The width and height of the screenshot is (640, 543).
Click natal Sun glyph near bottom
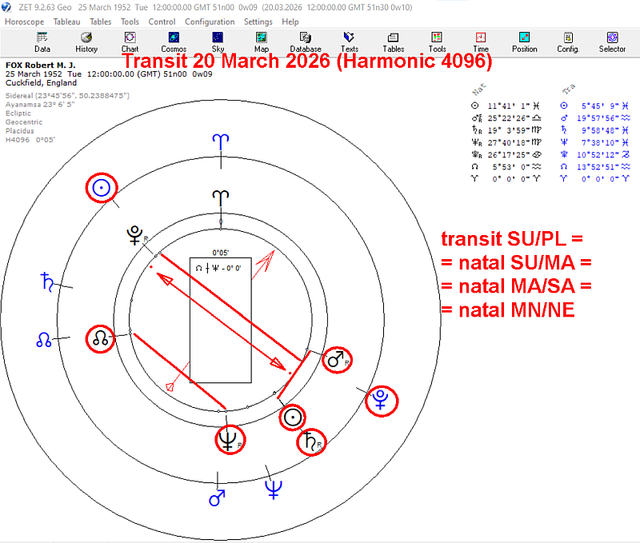point(293,418)
